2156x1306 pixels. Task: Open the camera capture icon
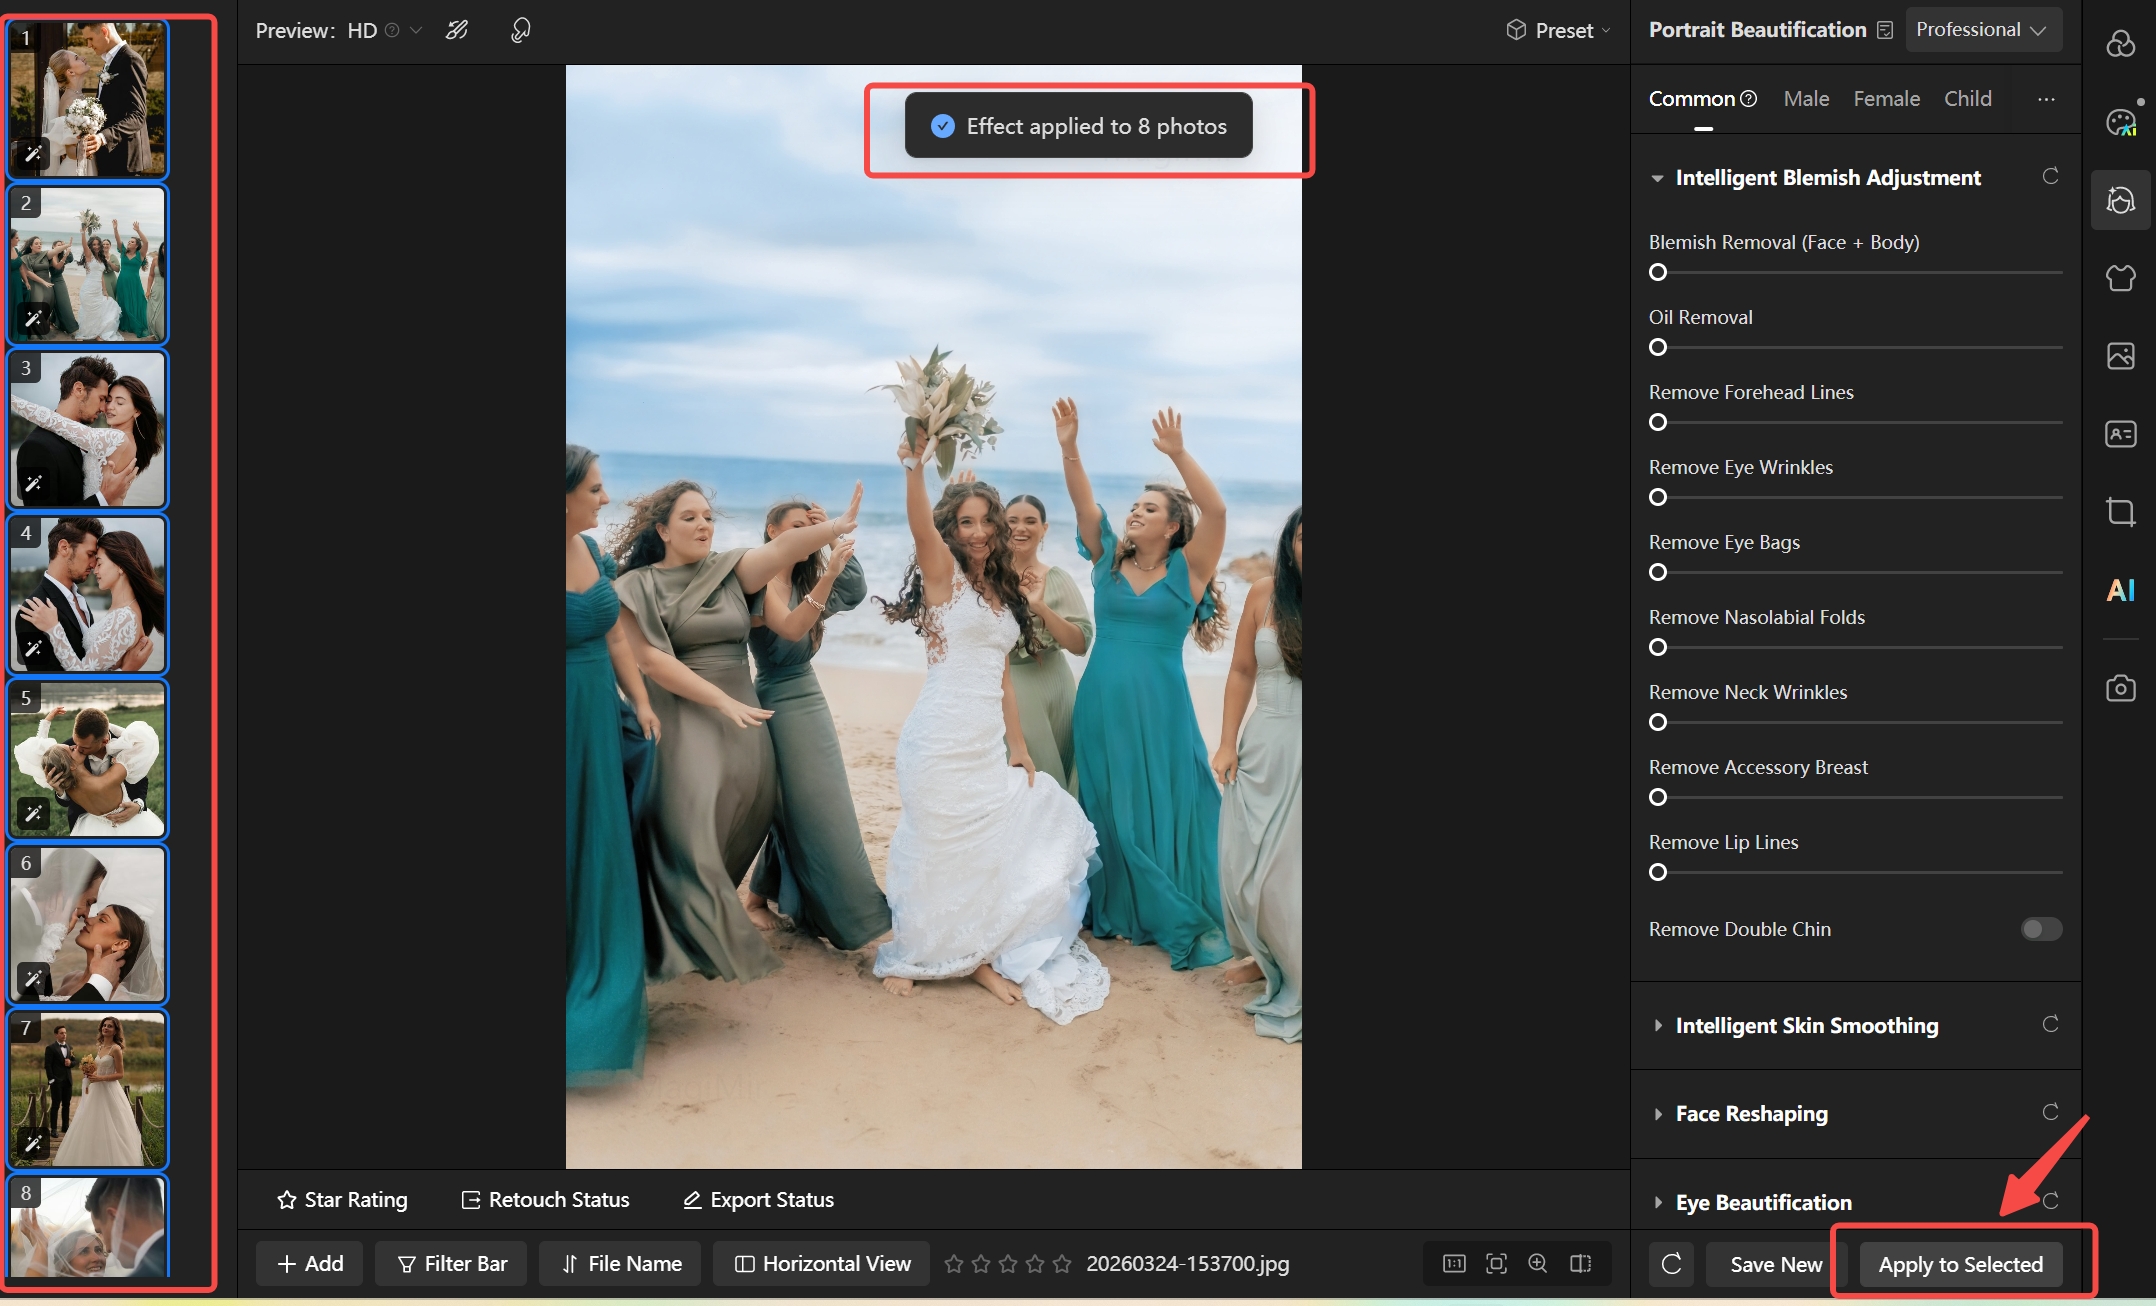click(2120, 688)
